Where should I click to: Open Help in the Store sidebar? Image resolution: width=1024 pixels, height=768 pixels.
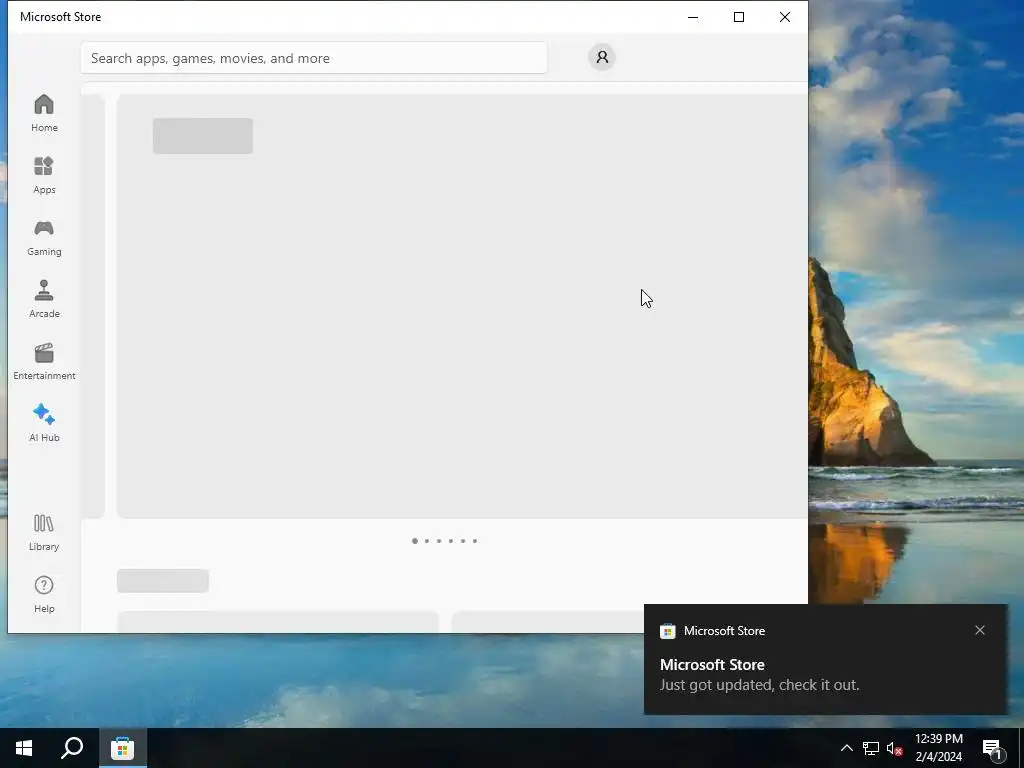pos(44,594)
